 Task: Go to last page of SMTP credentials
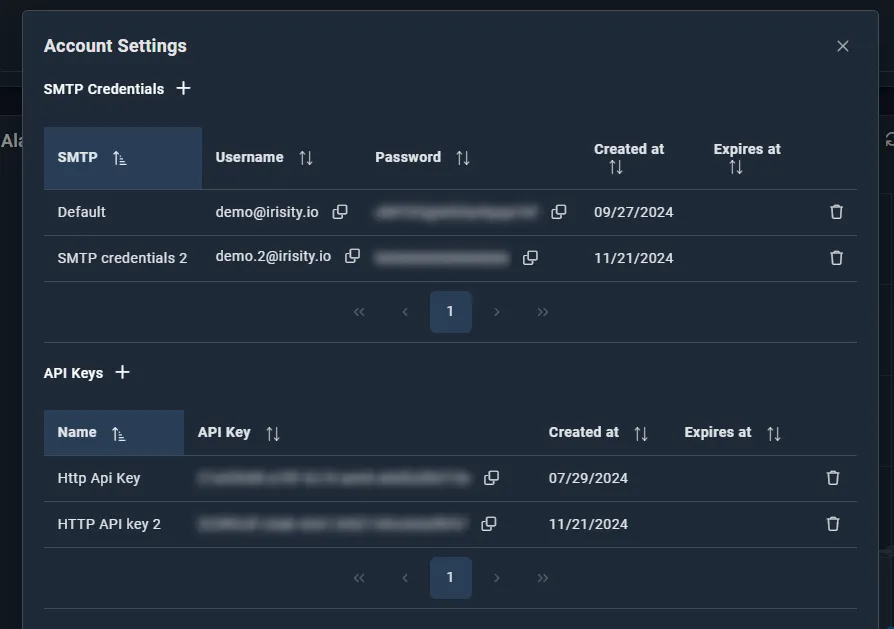tap(542, 312)
